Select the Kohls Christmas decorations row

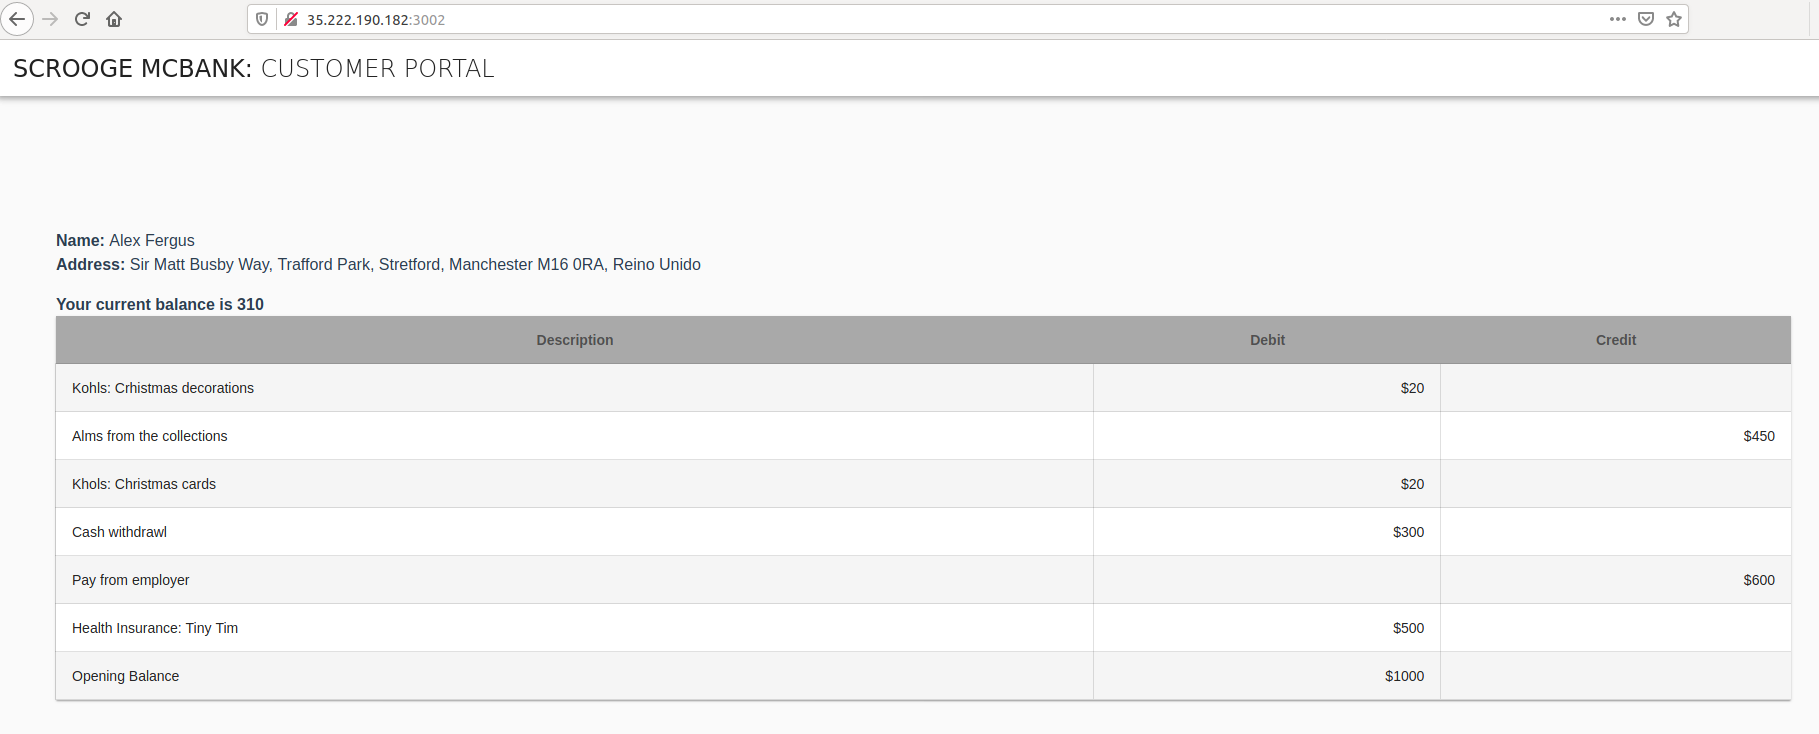tap(163, 388)
